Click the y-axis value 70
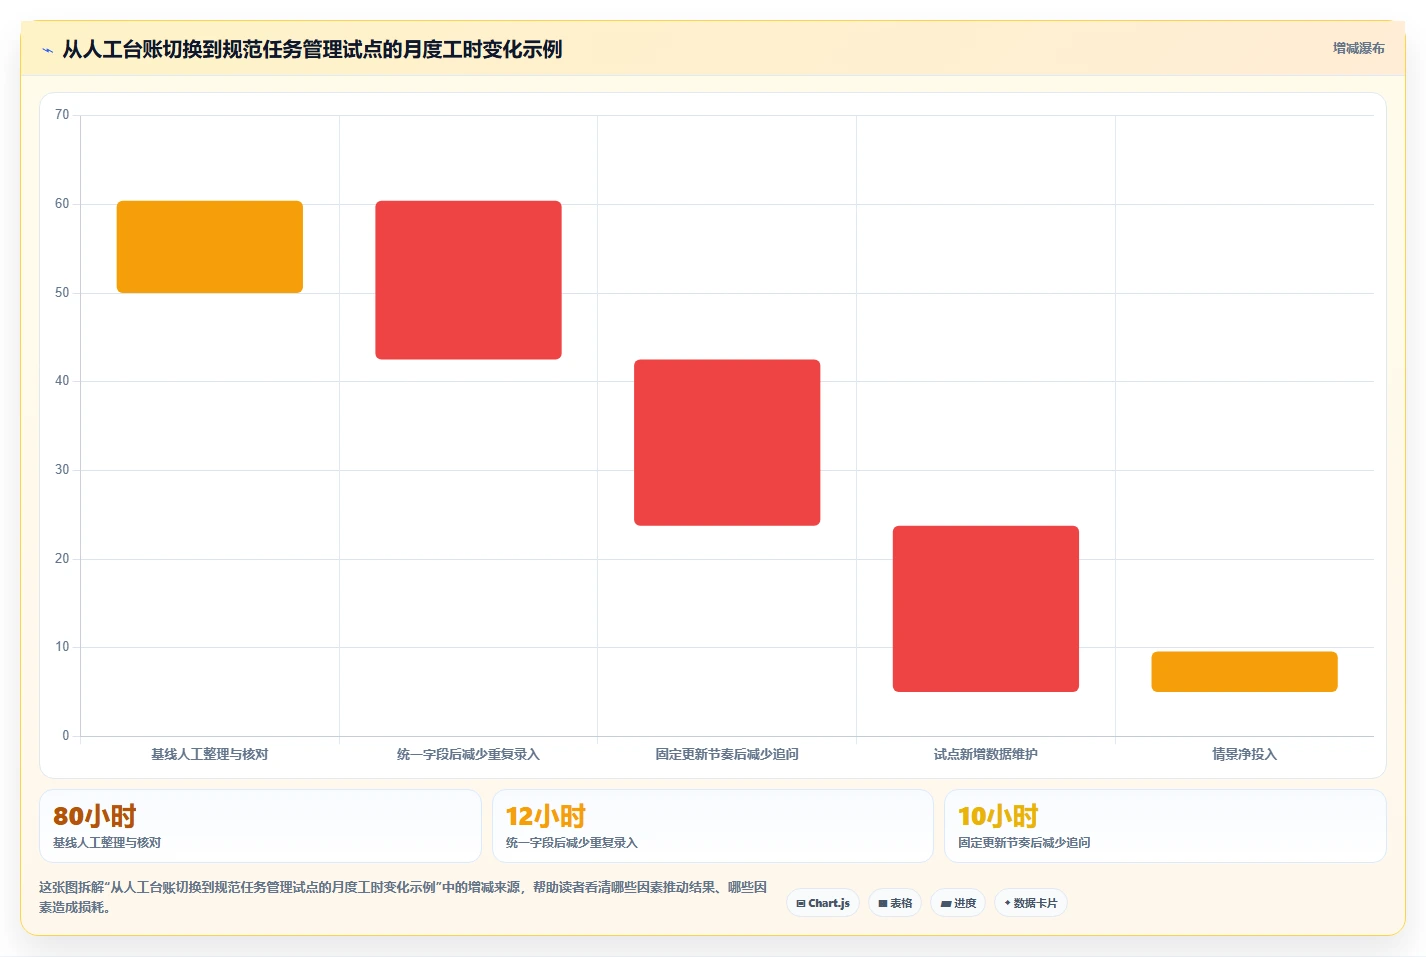 (62, 115)
